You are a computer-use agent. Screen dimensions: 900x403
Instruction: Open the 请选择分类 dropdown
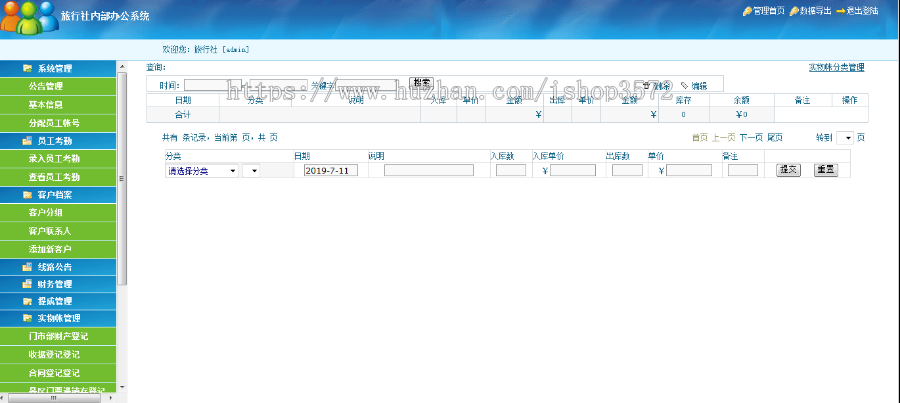[x=202, y=171]
